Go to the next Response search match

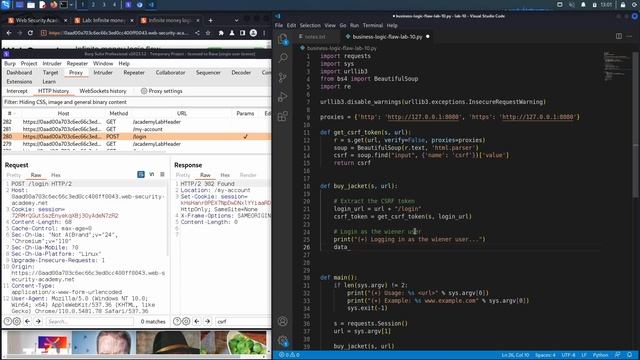[x=207, y=321]
